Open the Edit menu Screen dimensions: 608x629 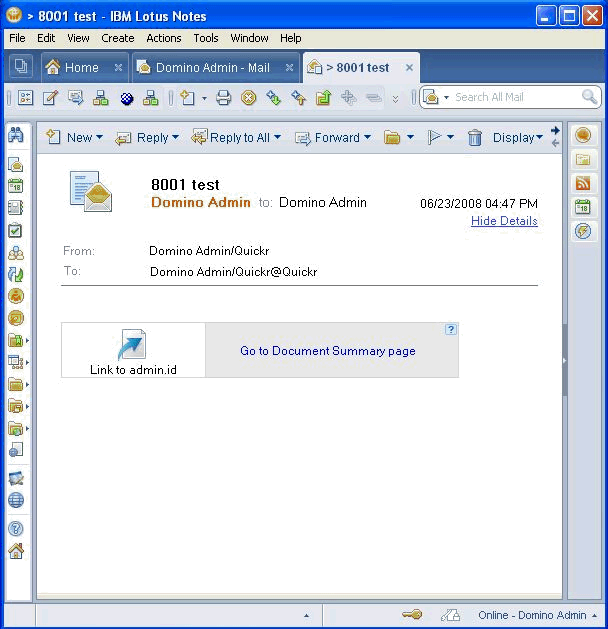[46, 38]
